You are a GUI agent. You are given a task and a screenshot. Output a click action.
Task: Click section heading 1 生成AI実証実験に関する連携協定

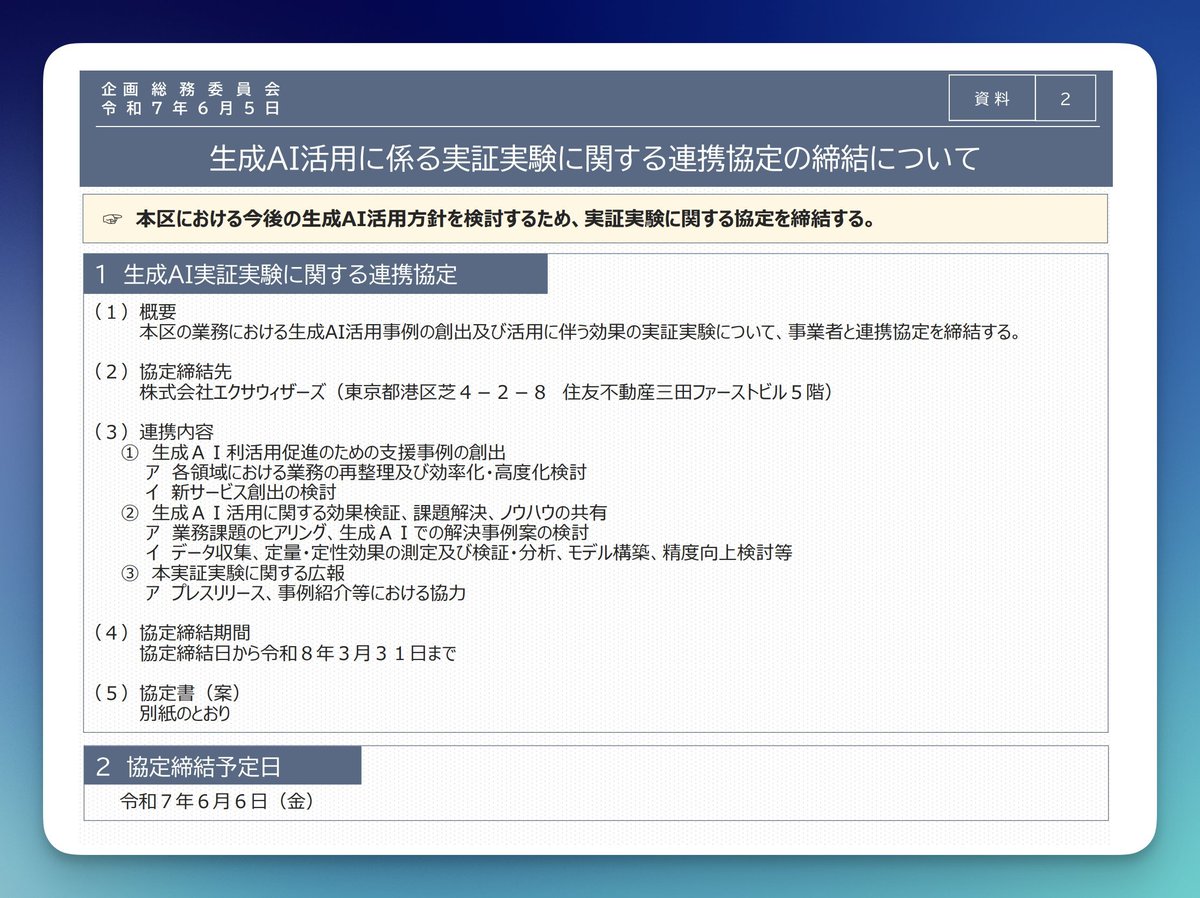coord(316,274)
